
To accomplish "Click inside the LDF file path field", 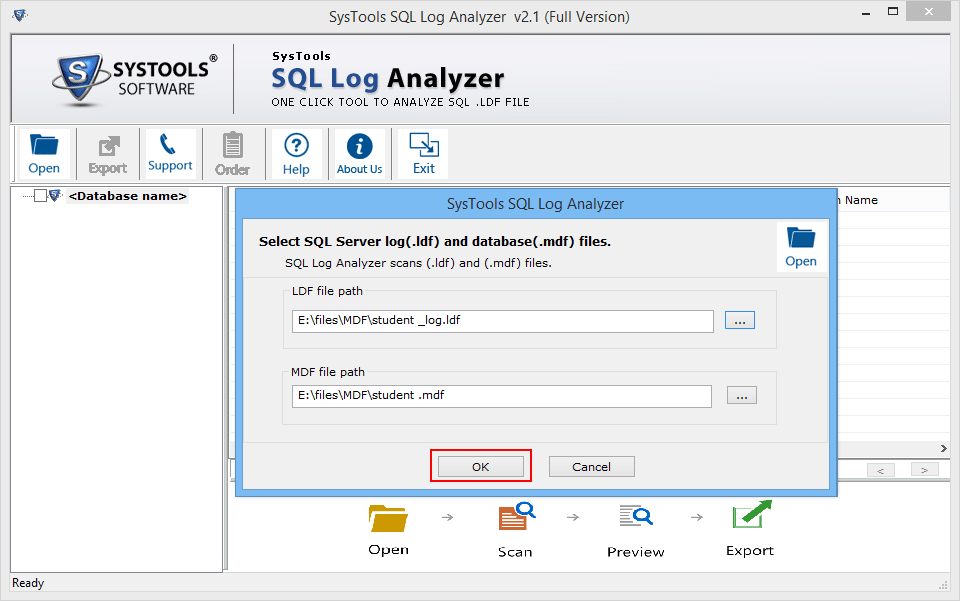I will point(500,321).
